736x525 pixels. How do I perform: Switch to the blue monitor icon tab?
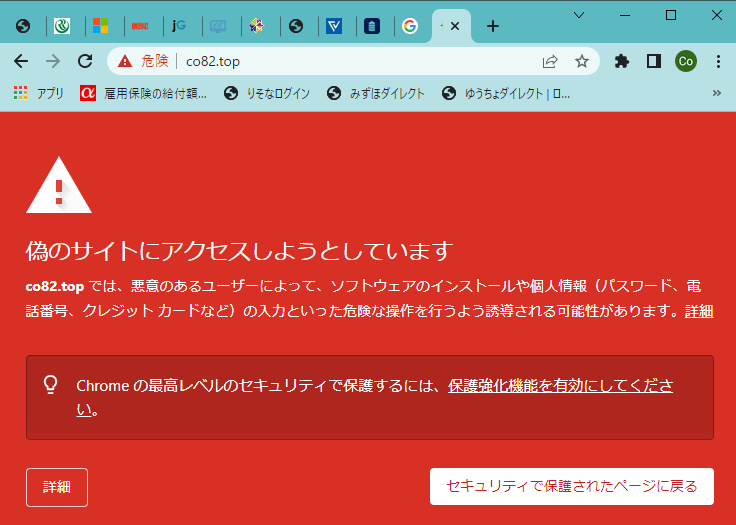point(217,26)
